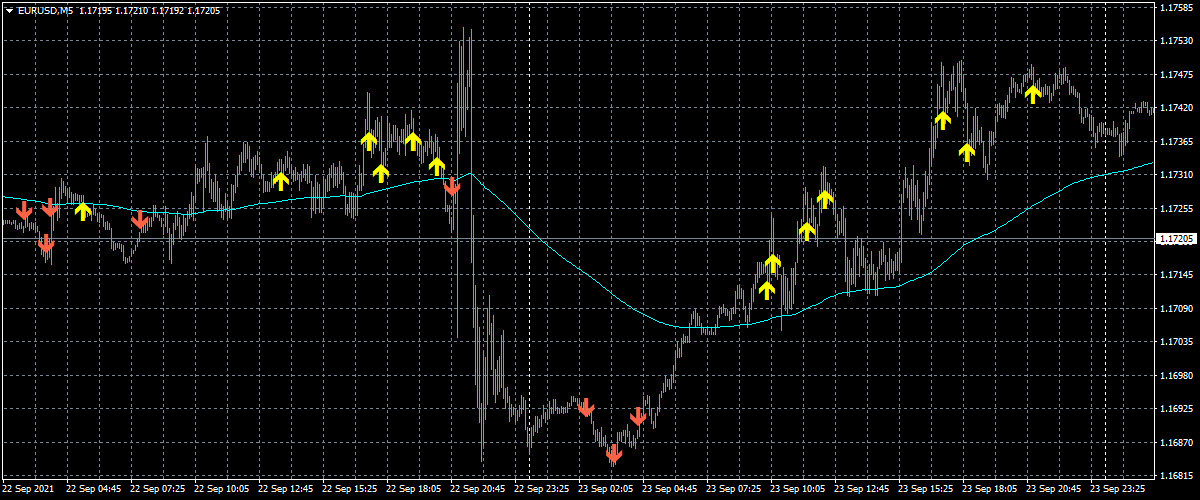Click the time label 22 Sep 20:45

pyautogui.click(x=477, y=490)
